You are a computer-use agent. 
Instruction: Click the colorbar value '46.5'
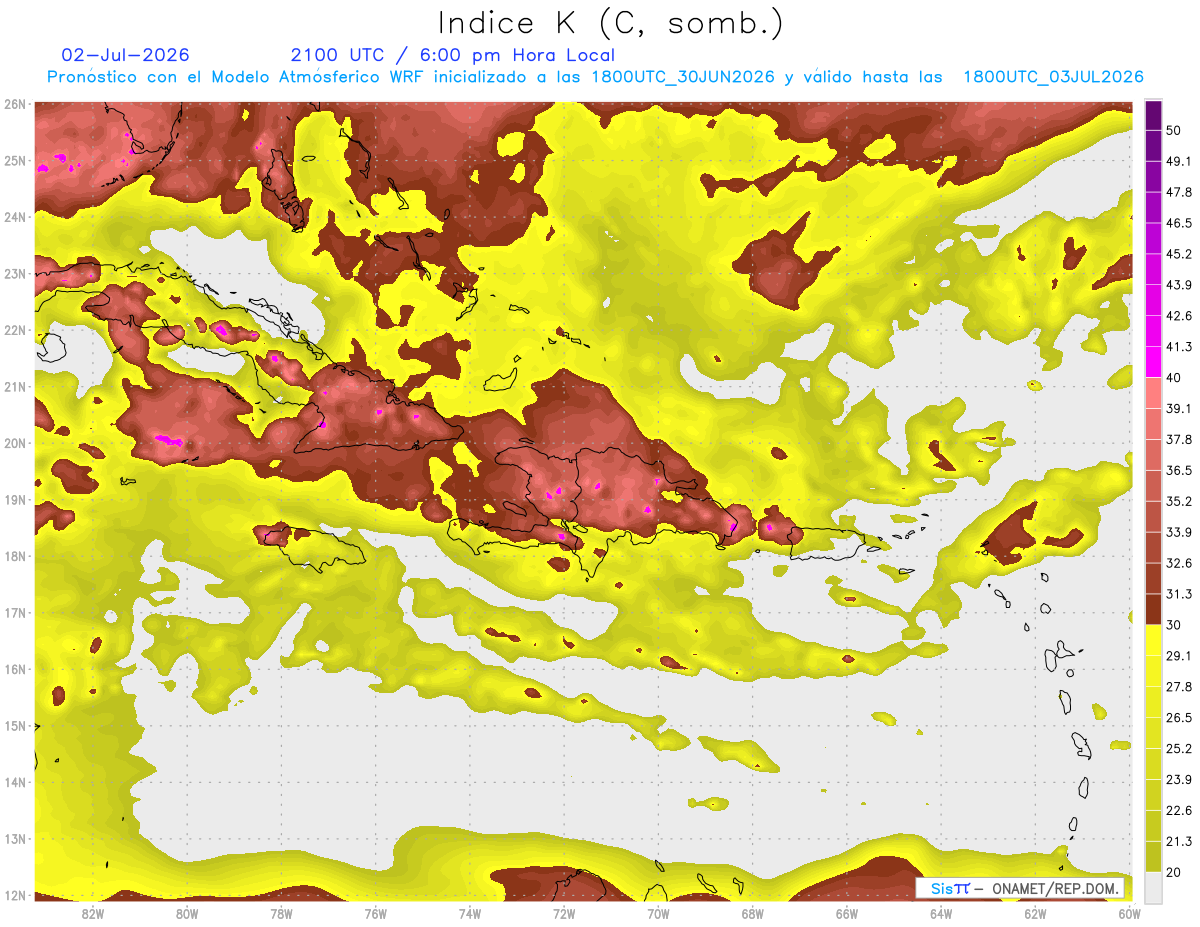(x=1179, y=224)
